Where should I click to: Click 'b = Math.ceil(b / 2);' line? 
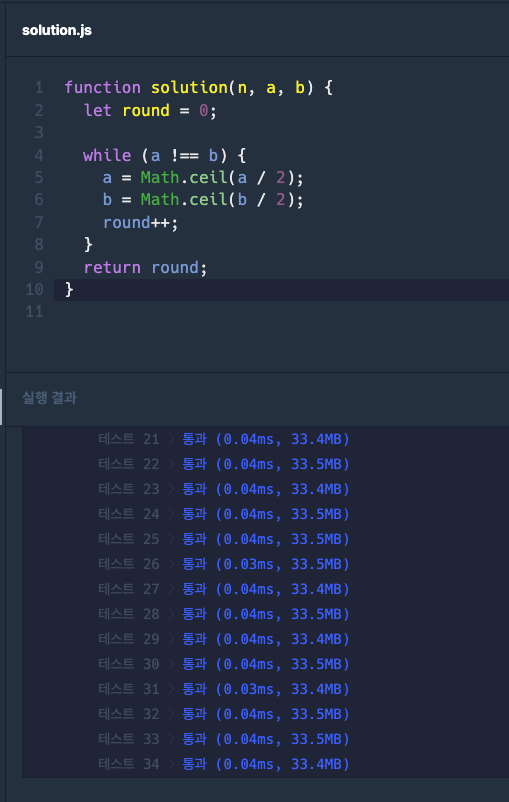203,199
